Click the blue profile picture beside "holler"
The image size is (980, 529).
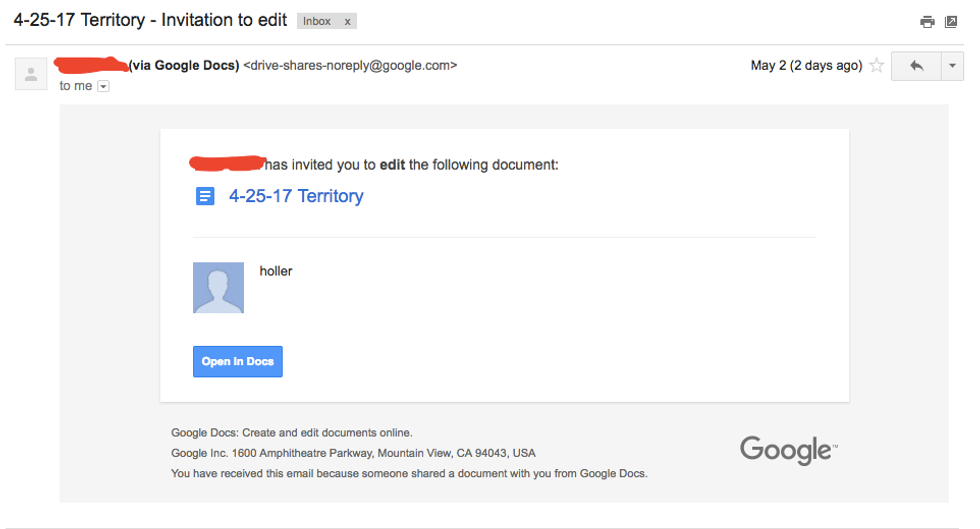[x=218, y=288]
